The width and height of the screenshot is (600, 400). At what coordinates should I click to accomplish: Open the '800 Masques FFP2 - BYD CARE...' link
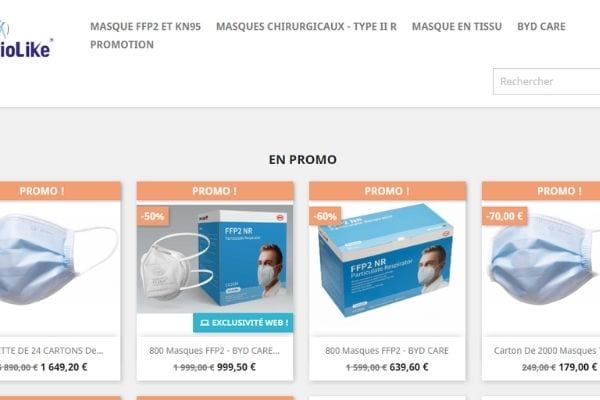coord(215,351)
